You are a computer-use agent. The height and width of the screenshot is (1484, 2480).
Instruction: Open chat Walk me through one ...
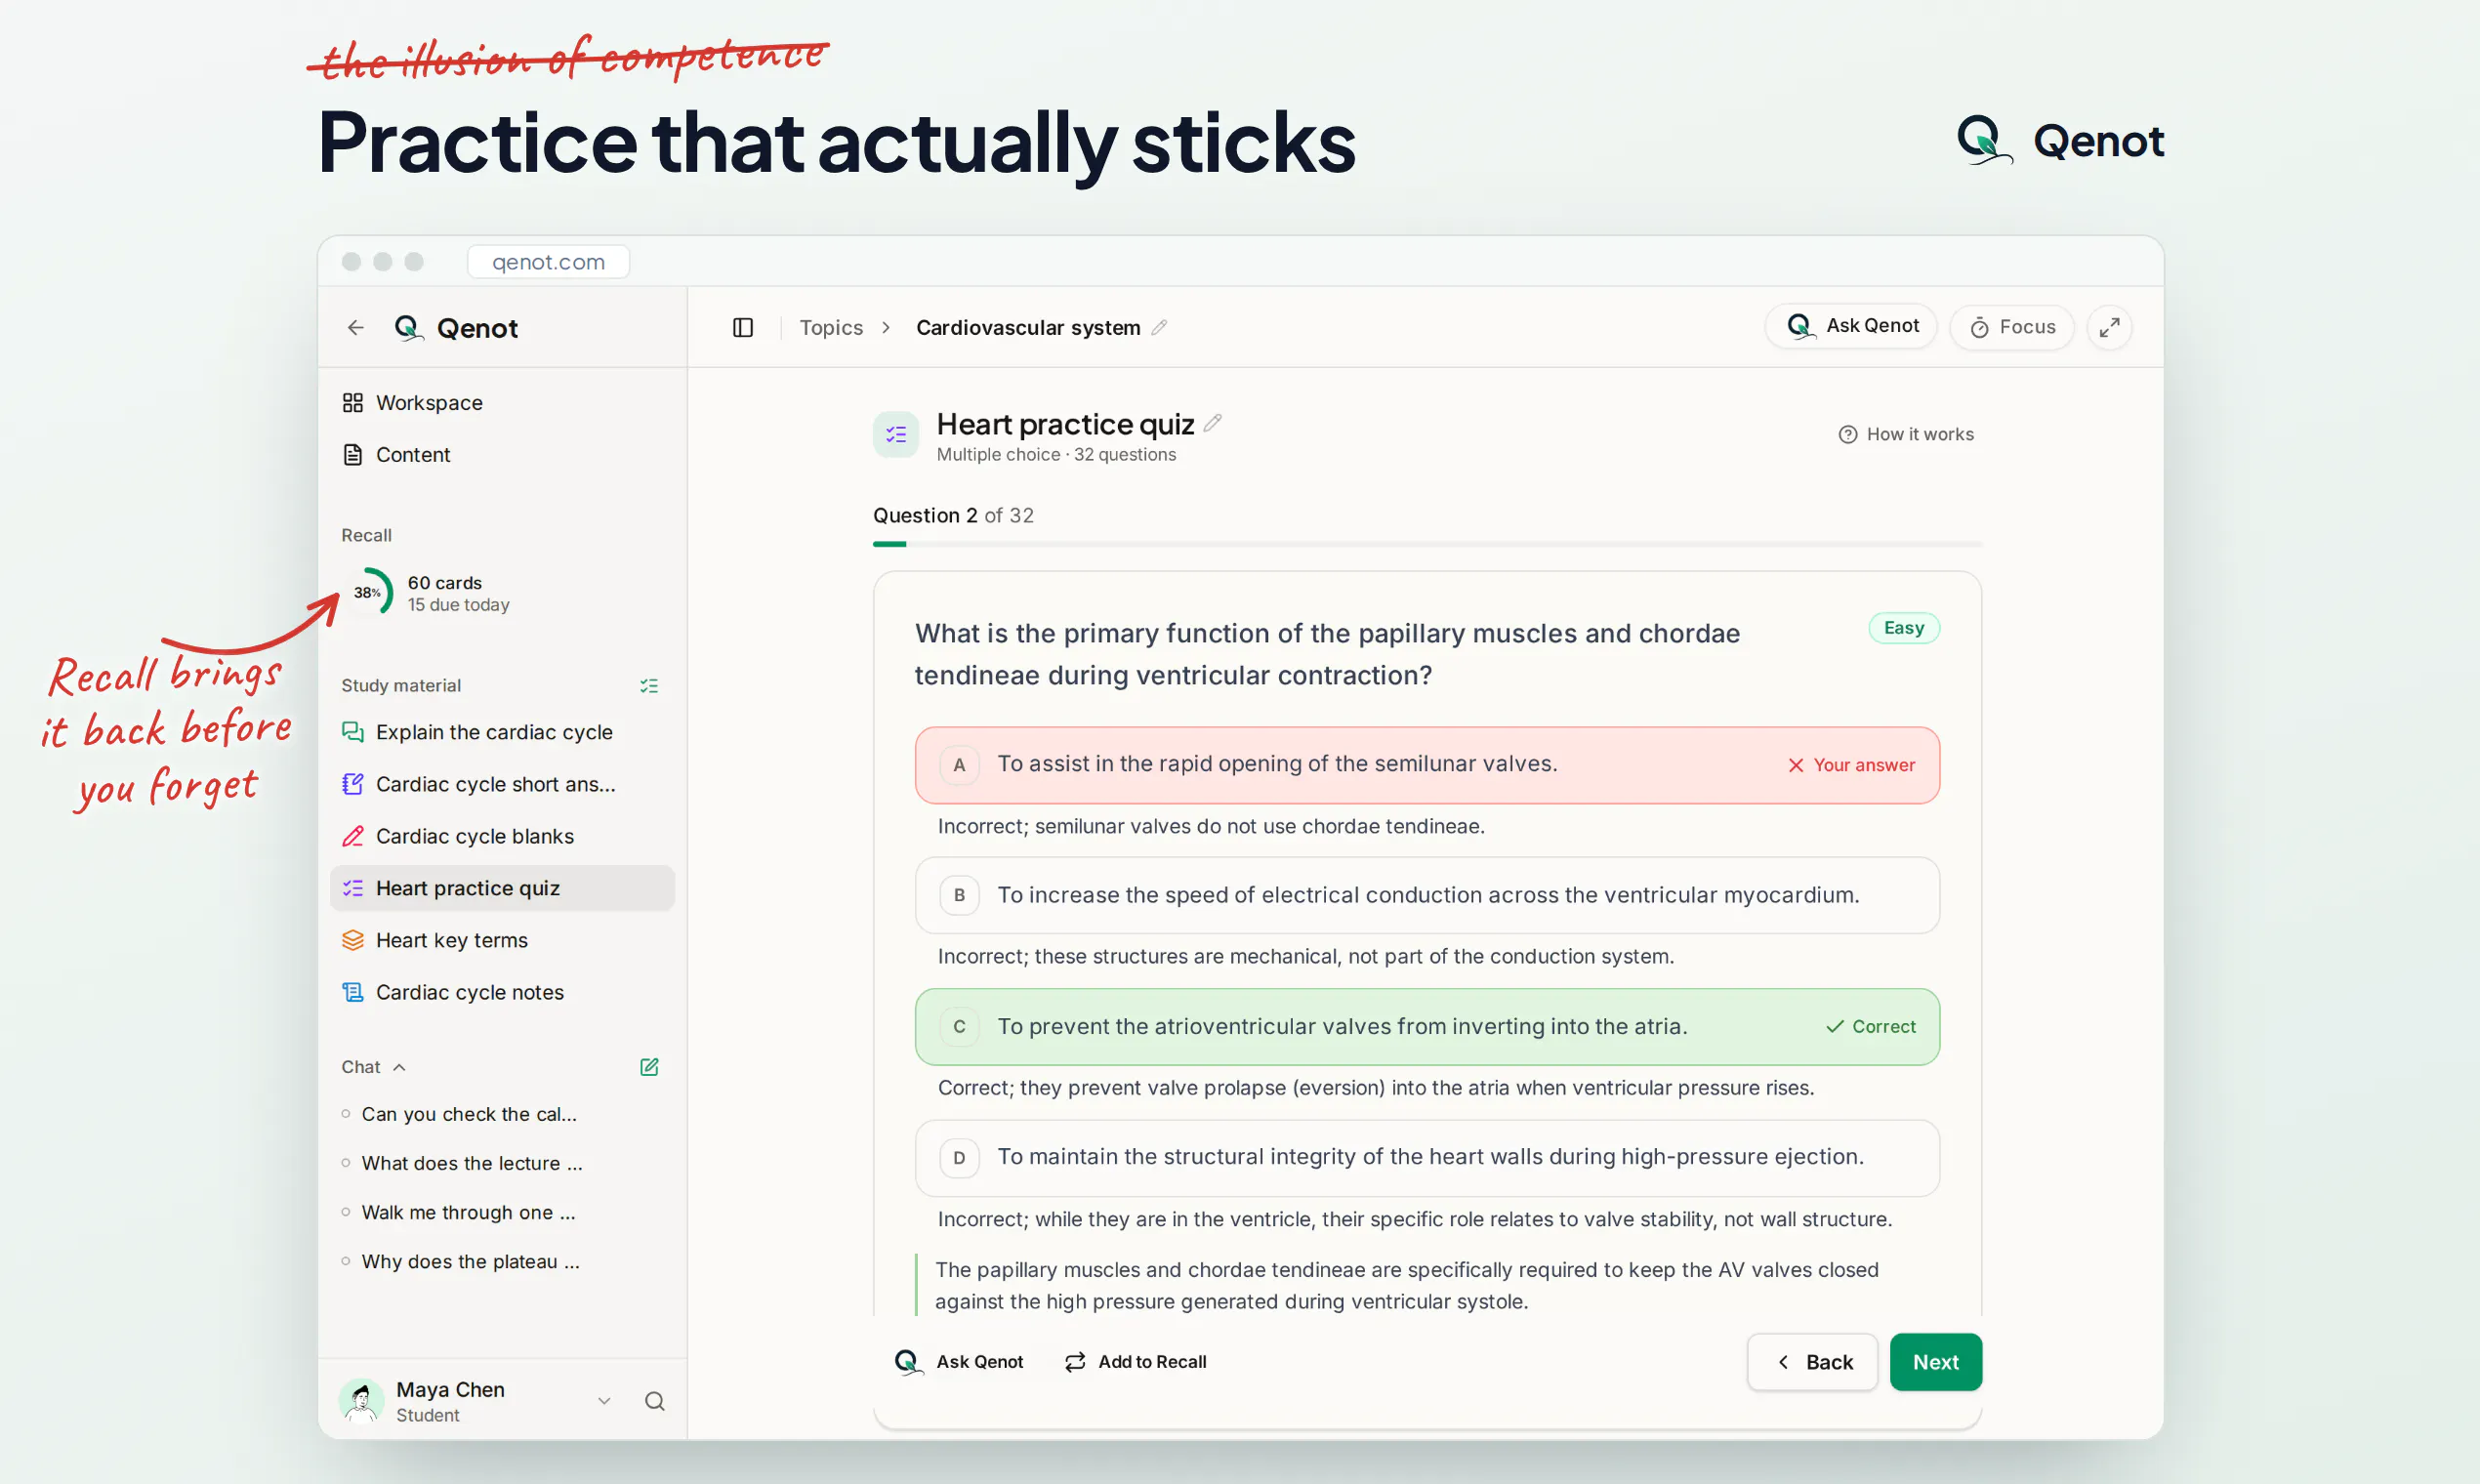[469, 1212]
